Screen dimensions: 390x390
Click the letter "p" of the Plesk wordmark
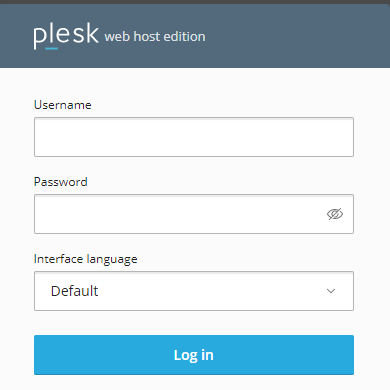[39, 38]
